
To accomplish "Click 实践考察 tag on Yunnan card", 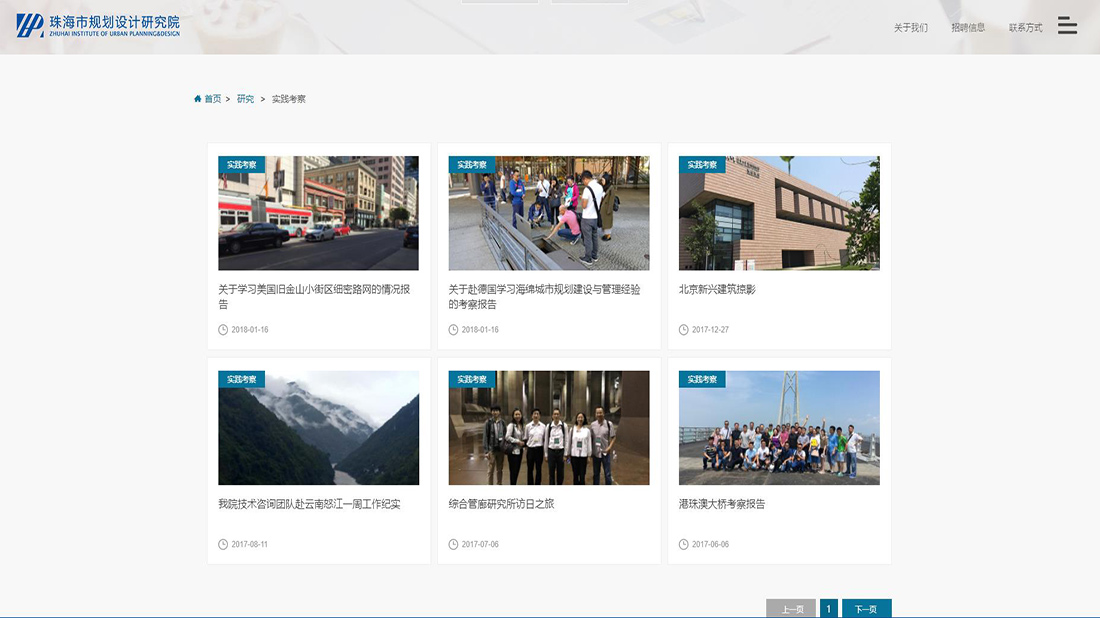I will pyautogui.click(x=241, y=379).
